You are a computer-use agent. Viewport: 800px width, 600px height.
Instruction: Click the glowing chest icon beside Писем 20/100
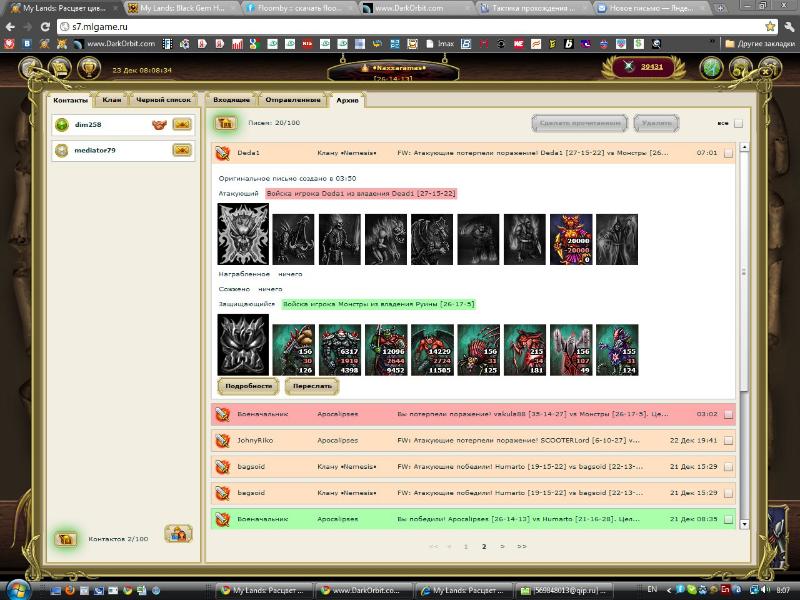pos(225,123)
